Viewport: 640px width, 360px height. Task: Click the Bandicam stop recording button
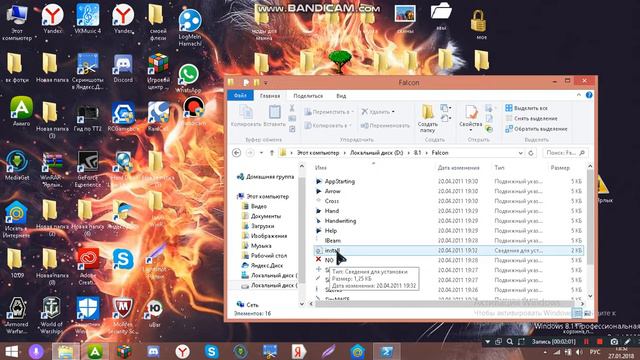pyautogui.click(x=600, y=342)
